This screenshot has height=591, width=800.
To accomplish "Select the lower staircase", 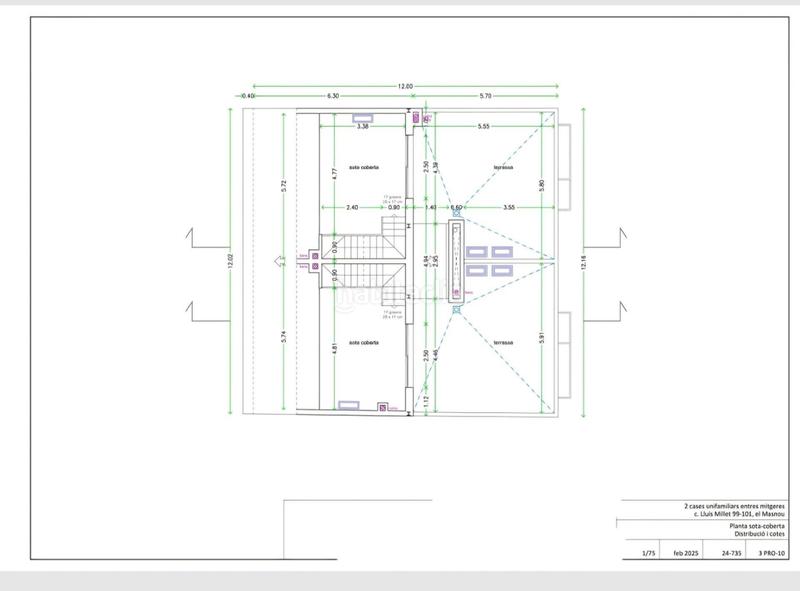I will 383,284.
